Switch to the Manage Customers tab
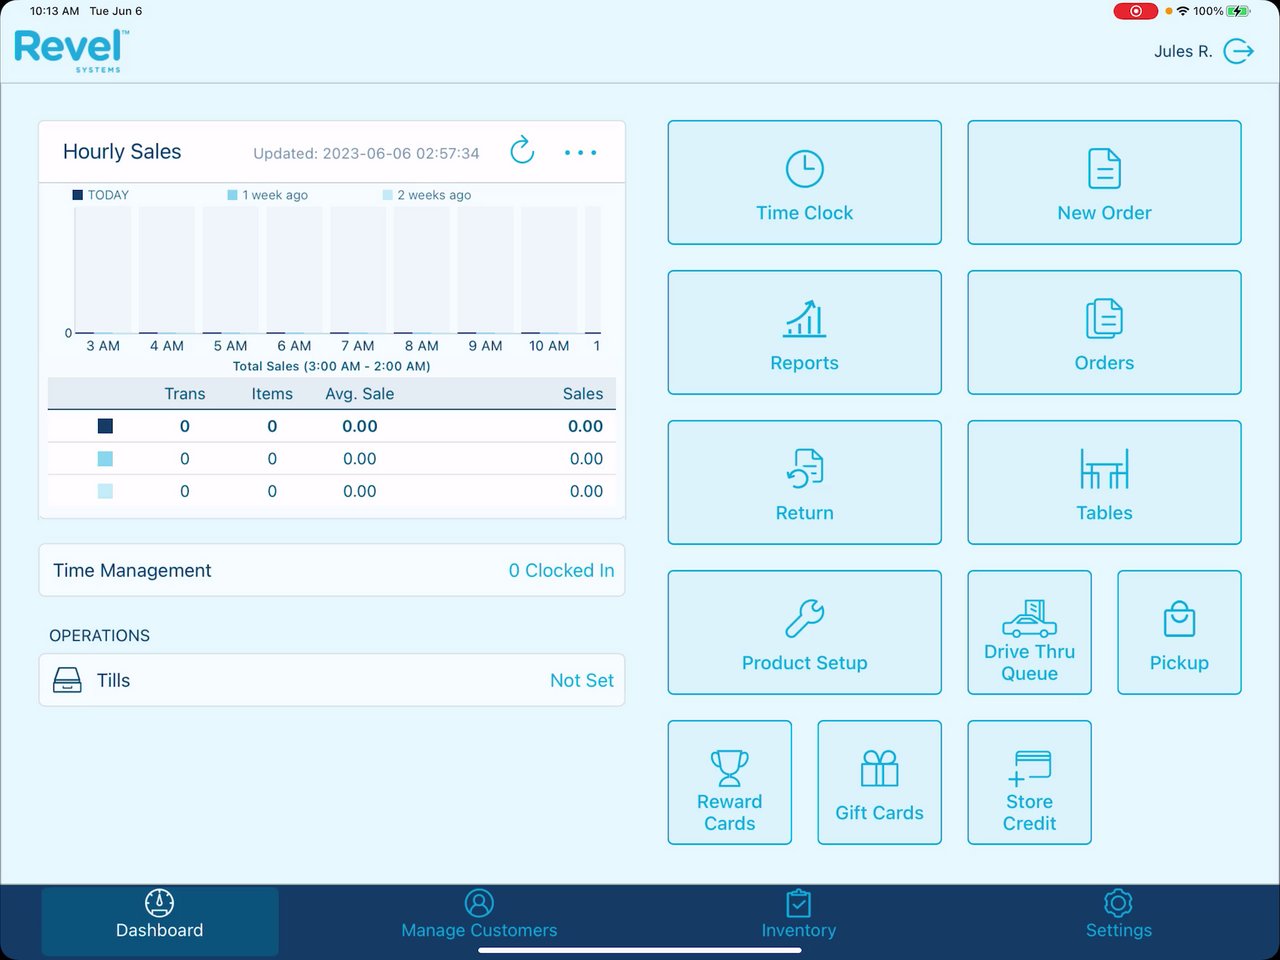Viewport: 1280px width, 960px height. tap(479, 917)
